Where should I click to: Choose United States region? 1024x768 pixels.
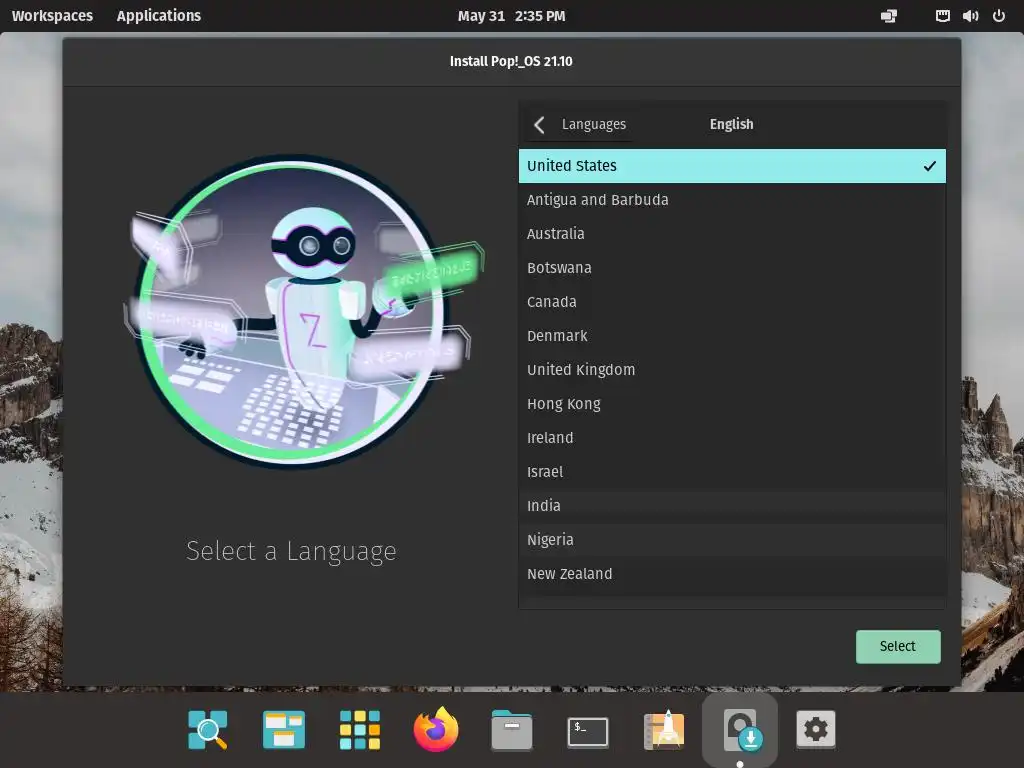pyautogui.click(x=732, y=166)
